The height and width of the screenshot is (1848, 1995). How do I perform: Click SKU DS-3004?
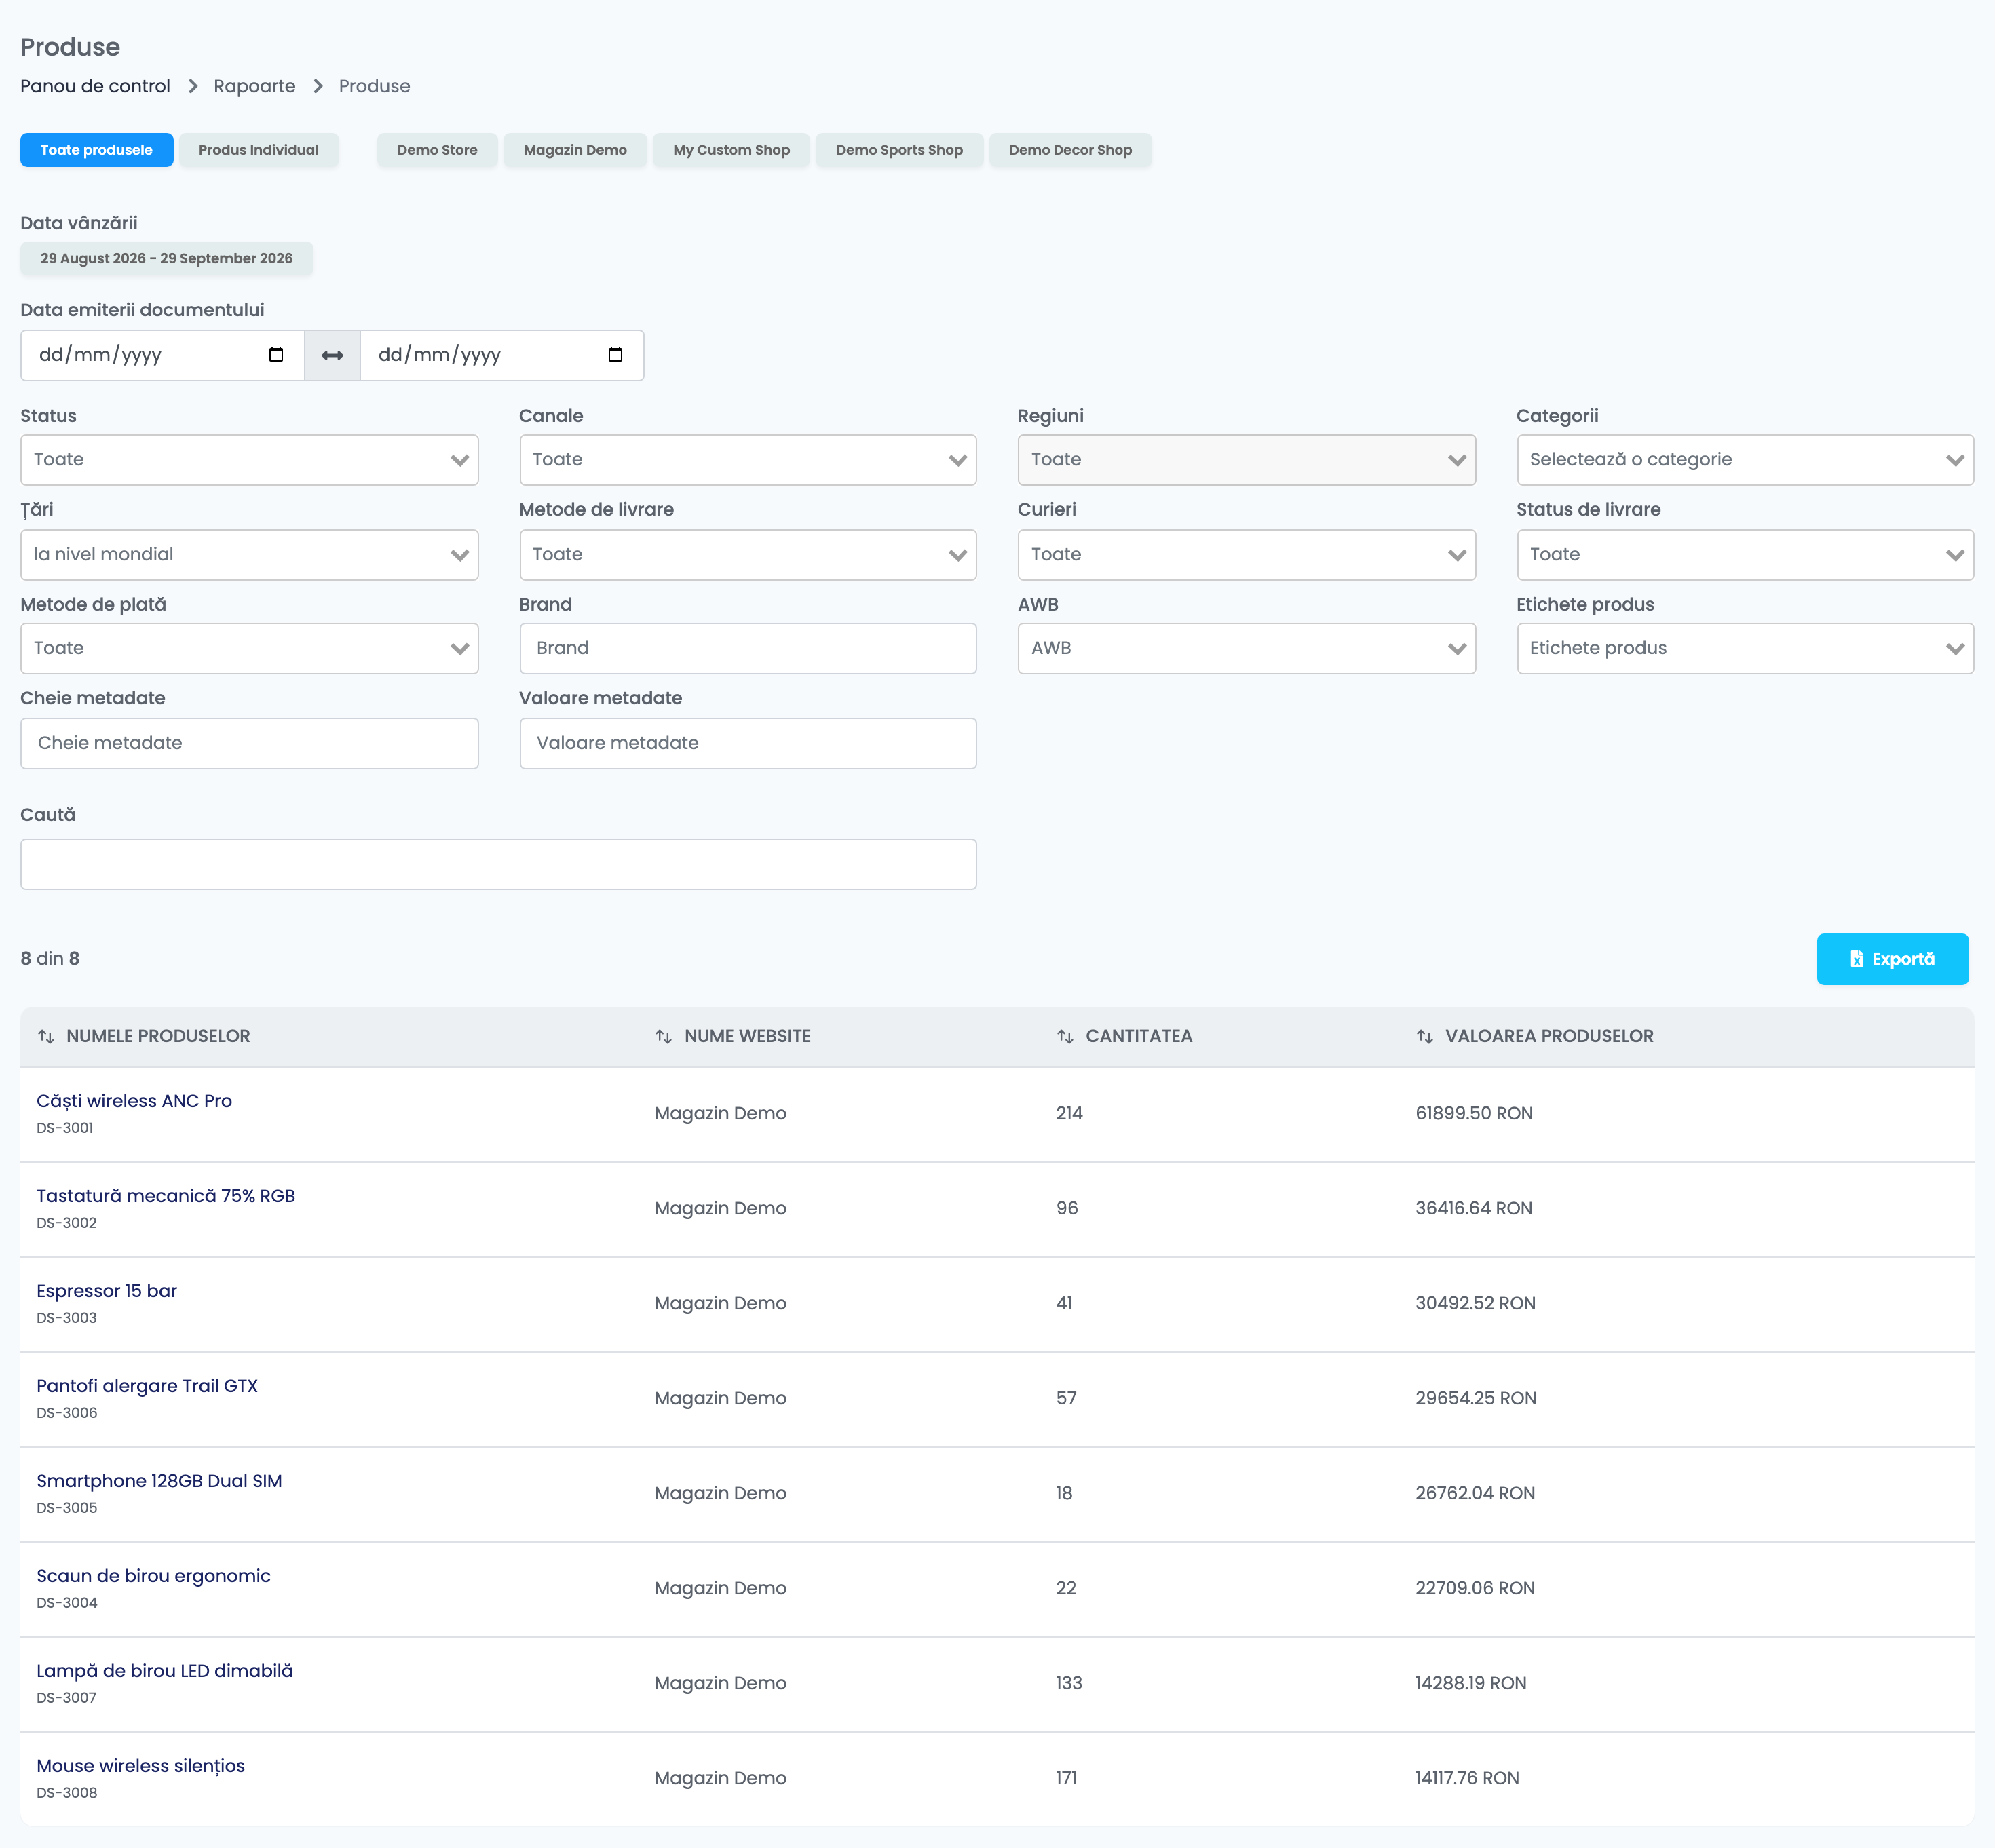point(67,1603)
